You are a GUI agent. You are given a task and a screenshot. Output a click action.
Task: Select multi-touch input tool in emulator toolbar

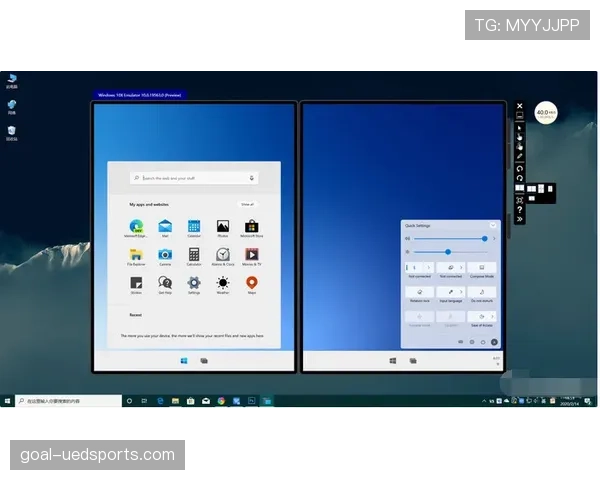[x=519, y=146]
